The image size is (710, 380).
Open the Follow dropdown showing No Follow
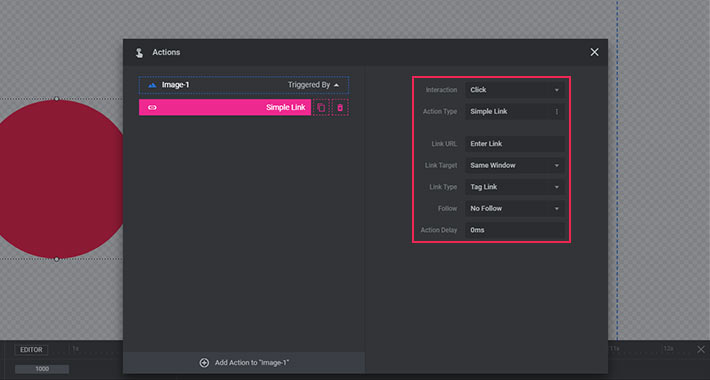(515, 208)
